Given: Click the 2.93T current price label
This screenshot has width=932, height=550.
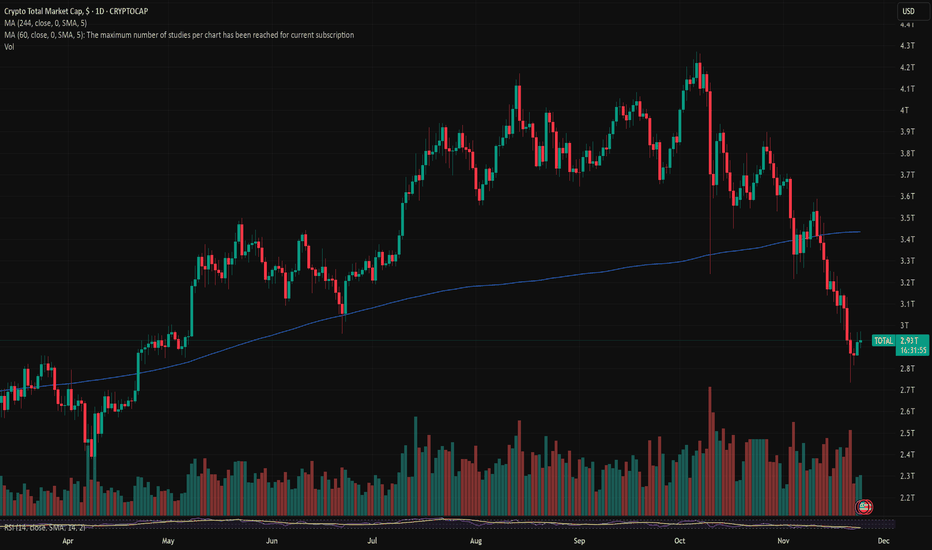Looking at the screenshot, I should [911, 341].
